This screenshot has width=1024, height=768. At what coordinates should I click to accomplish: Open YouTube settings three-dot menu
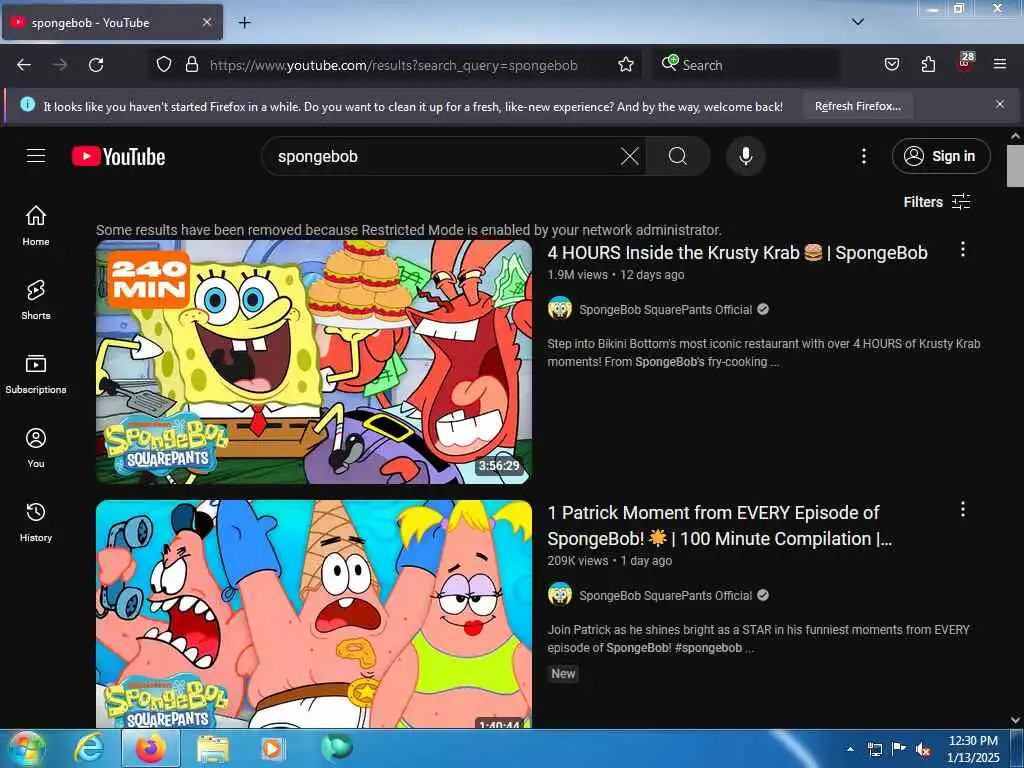click(863, 156)
